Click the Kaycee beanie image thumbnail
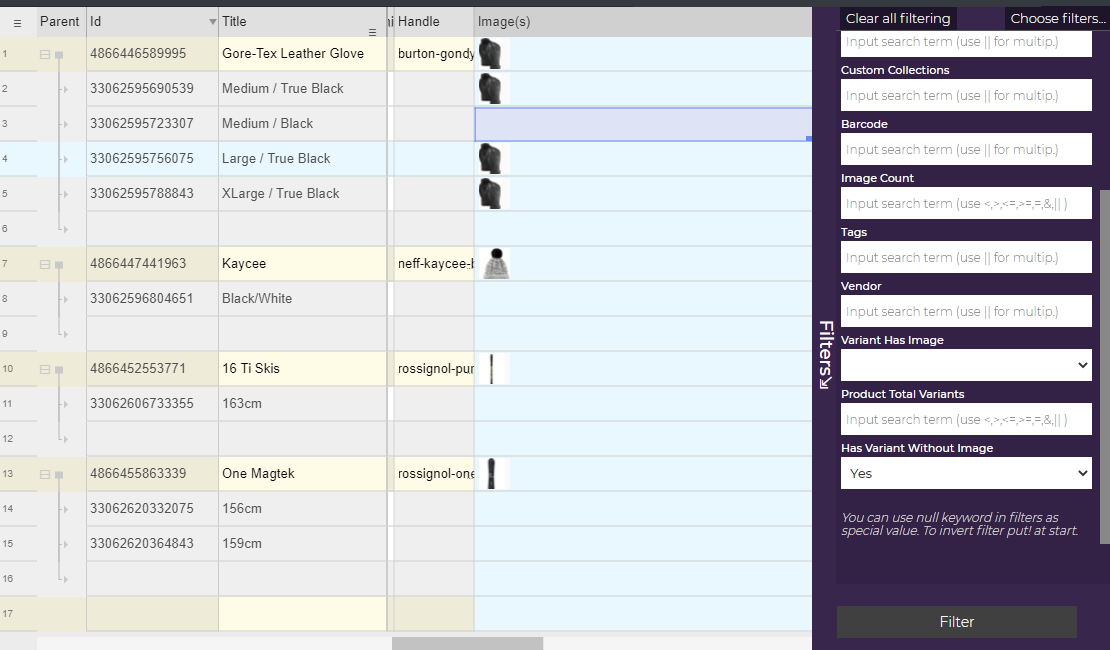 (495, 264)
